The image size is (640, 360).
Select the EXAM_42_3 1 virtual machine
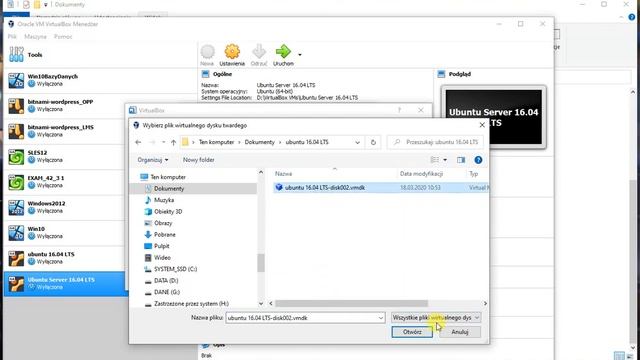tap(65, 182)
